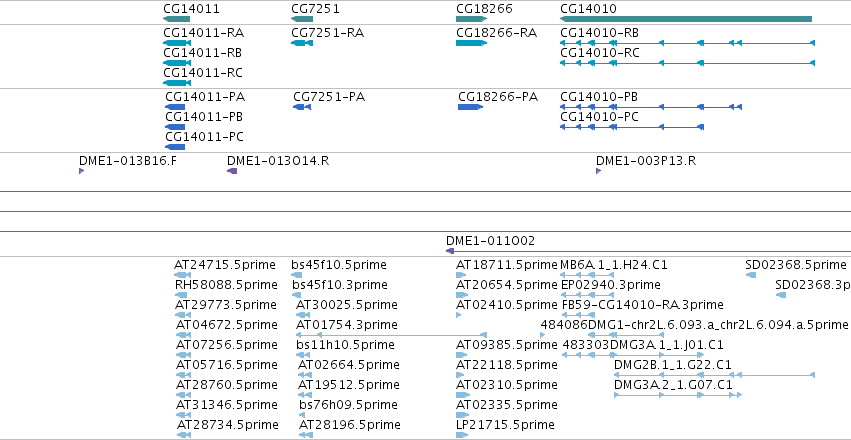The height and width of the screenshot is (440, 851).
Task: Select the DMG2B.1_1.G22.C1 alignment line
Action: click(x=714, y=374)
